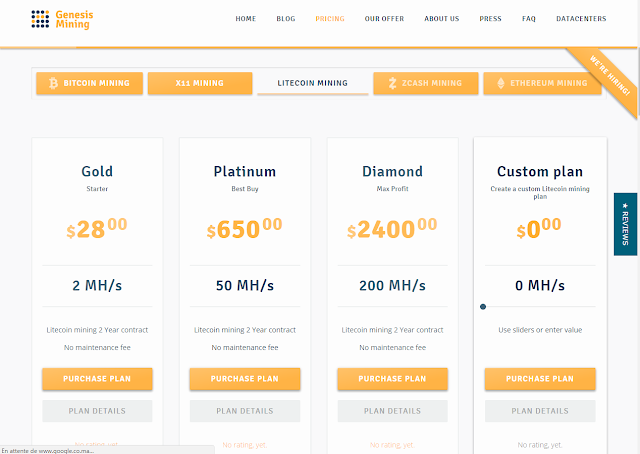
Task: Click 'Litecoin mining 2 Year contract' in Platinum
Action: [245, 330]
